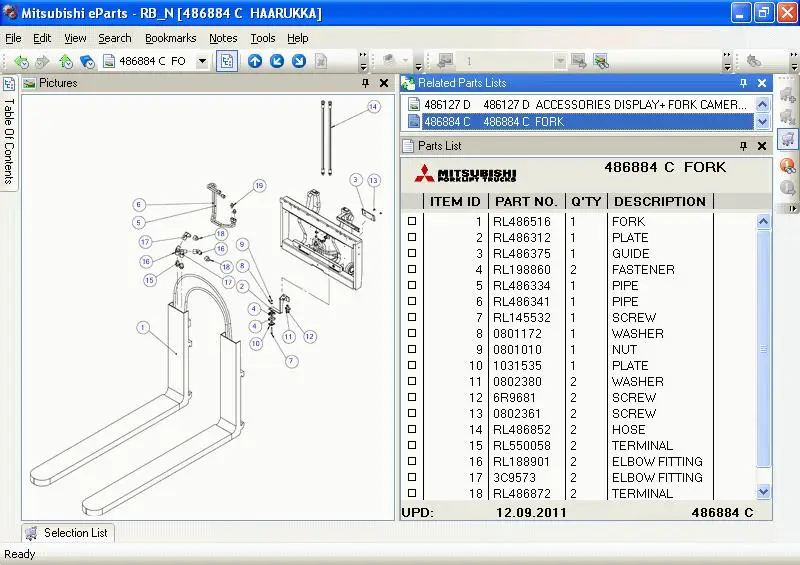Toggle the table of contents toolbar button
This screenshot has width=800, height=565.
click(x=227, y=62)
